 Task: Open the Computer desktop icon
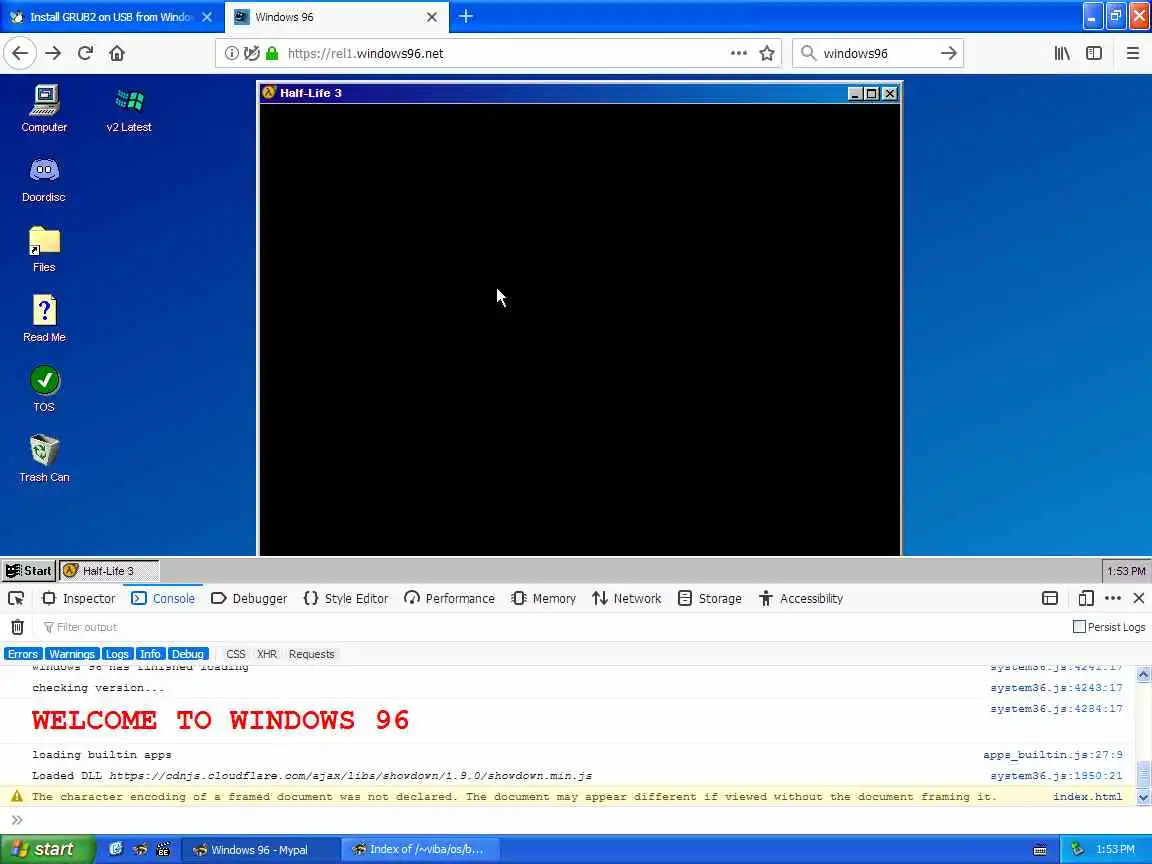(44, 109)
